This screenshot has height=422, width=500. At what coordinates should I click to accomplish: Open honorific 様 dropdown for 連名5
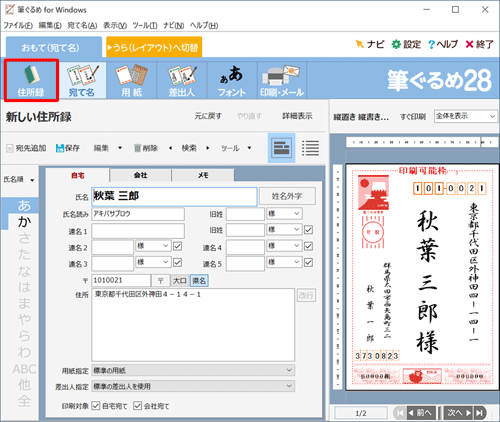click(x=284, y=262)
